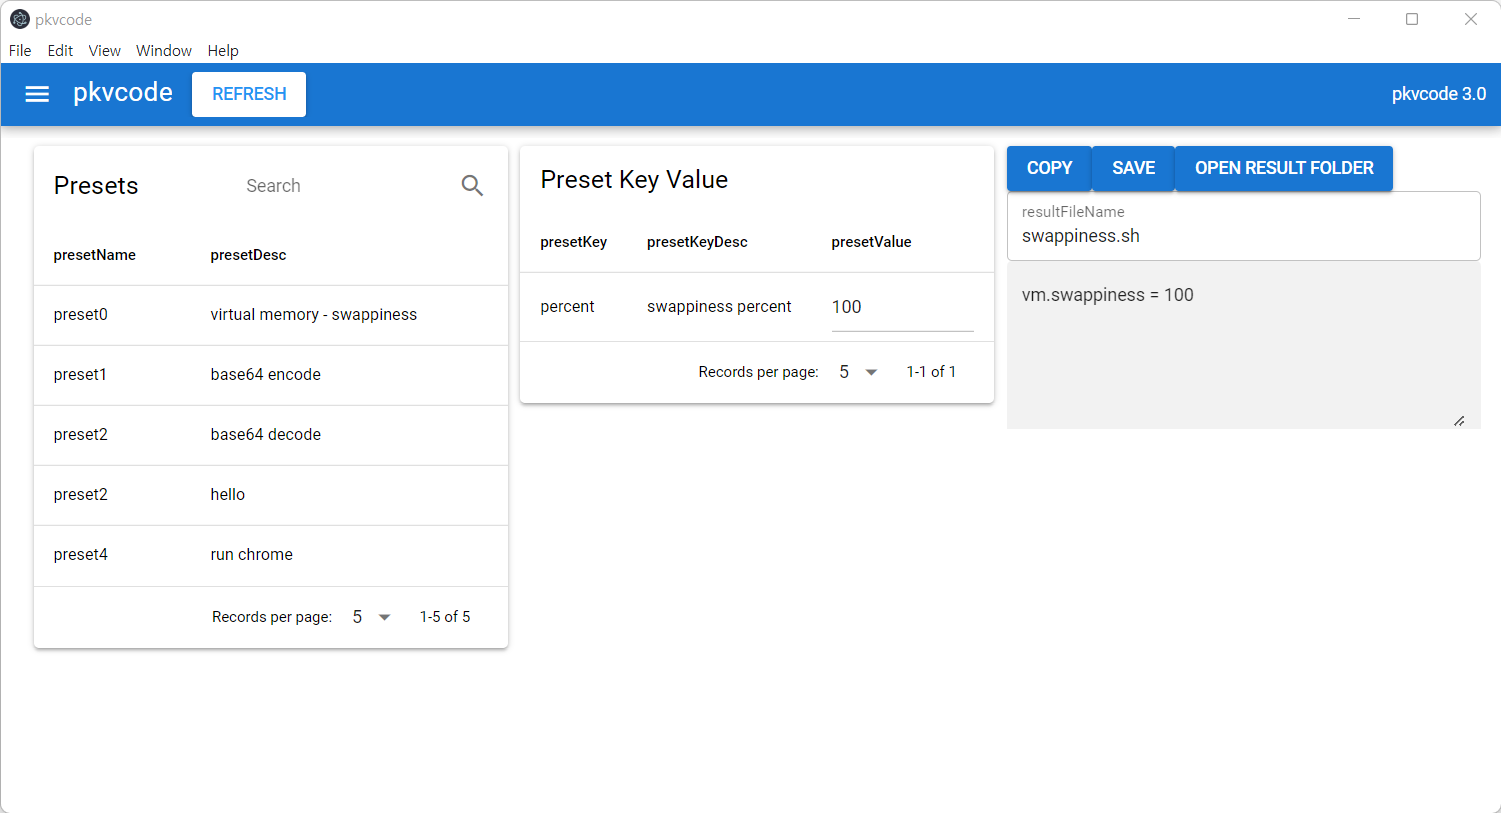
Task: Select preset4 run chrome row
Action: click(271, 555)
